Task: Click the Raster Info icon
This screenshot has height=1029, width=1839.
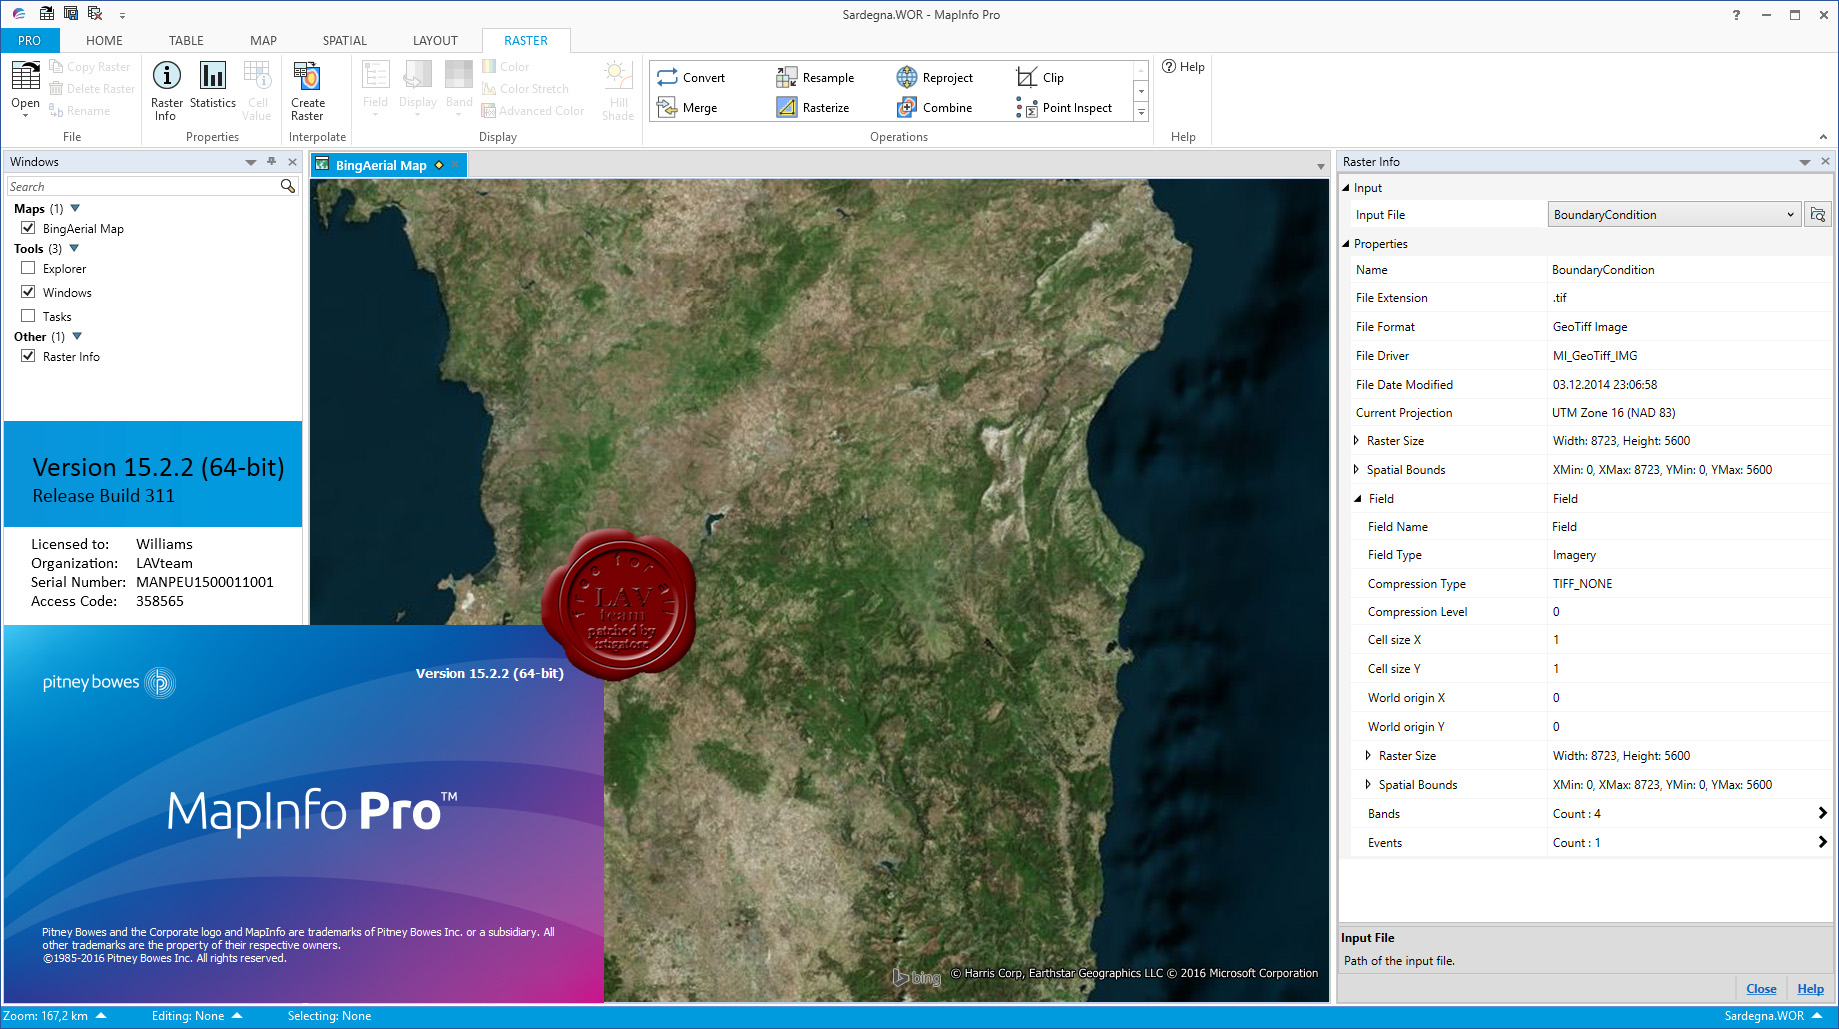Action: pyautogui.click(x=166, y=89)
